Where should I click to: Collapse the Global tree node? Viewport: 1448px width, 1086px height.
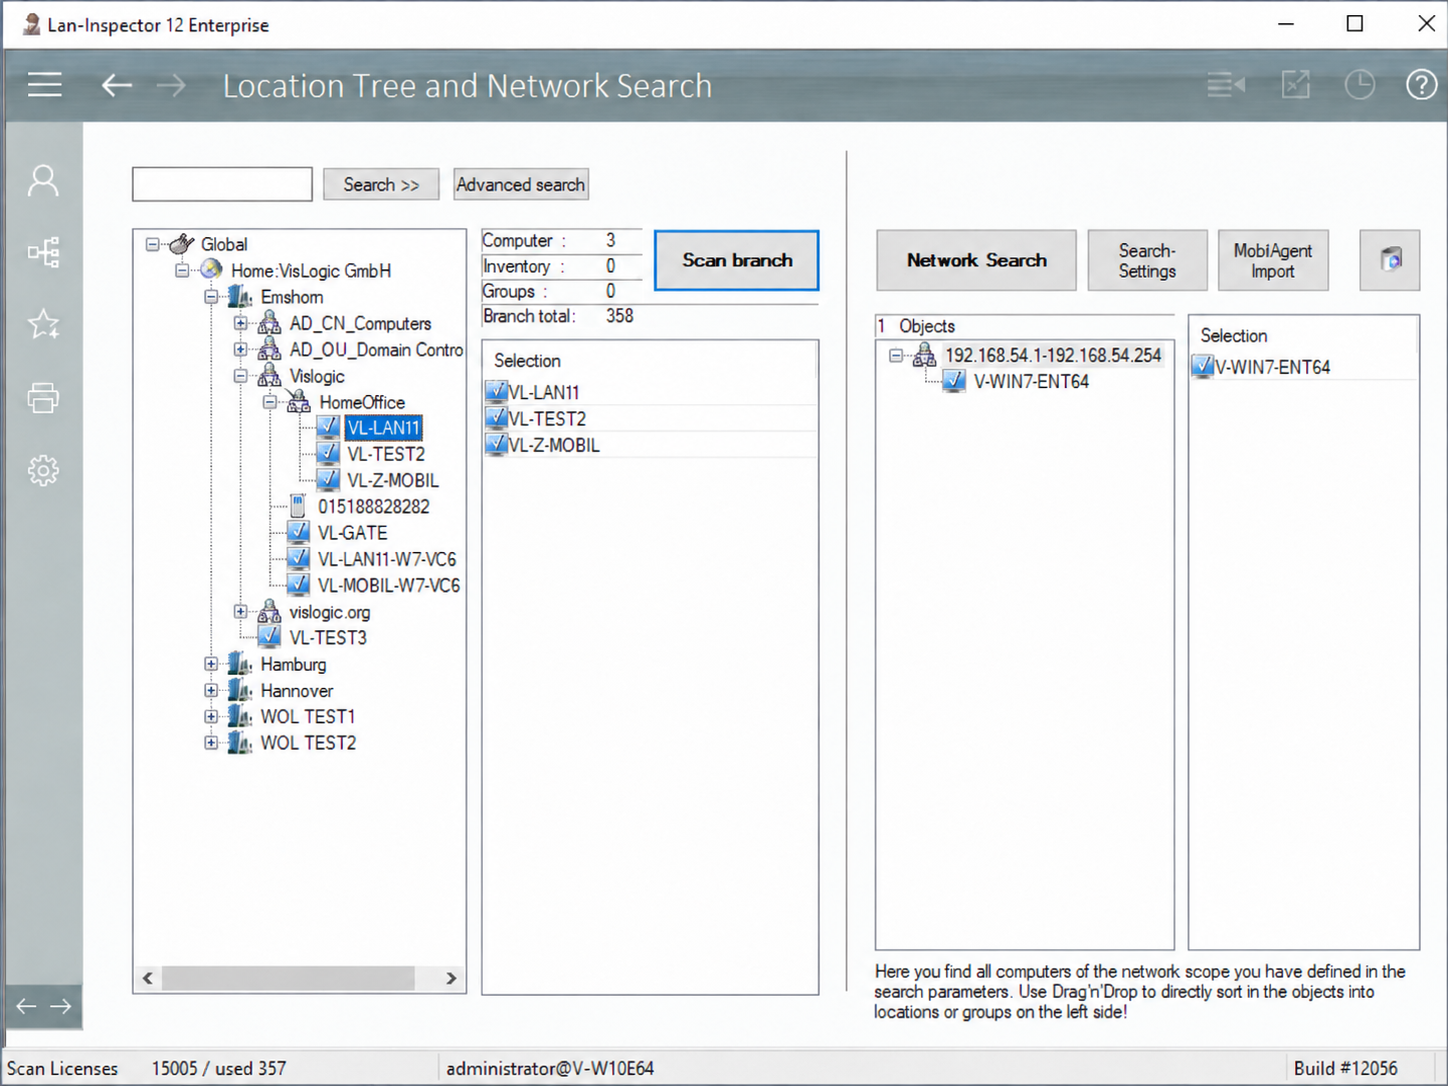152,244
